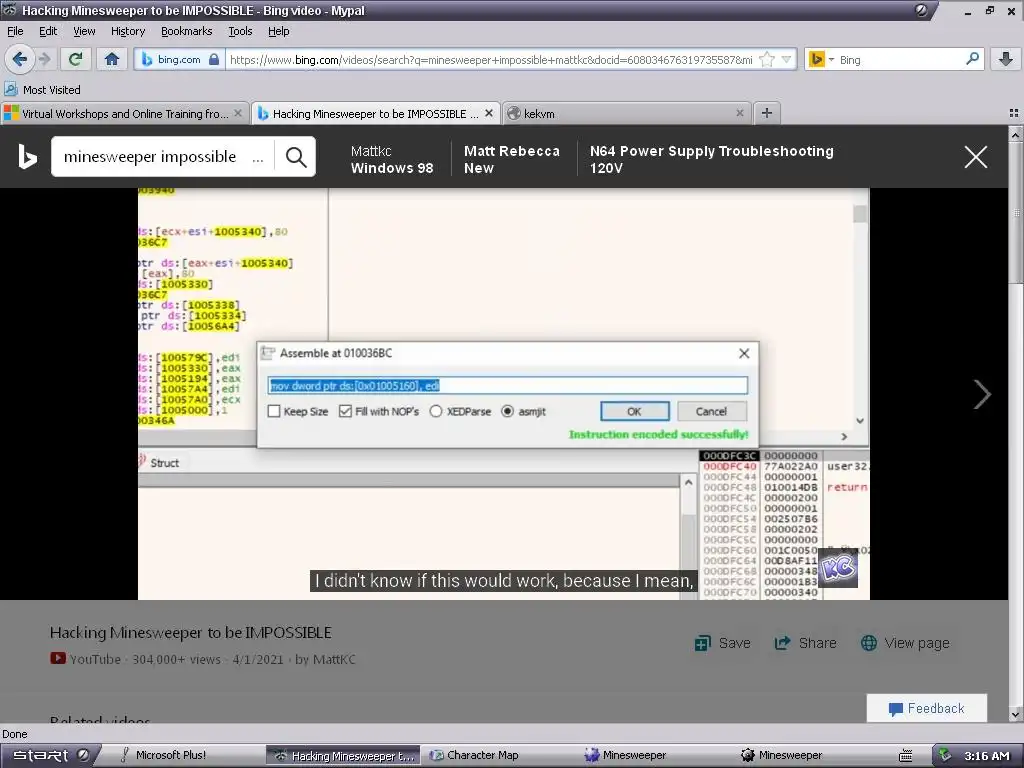The image size is (1024, 768).
Task: Select Mattkc Windows 98 related search
Action: pyautogui.click(x=392, y=159)
